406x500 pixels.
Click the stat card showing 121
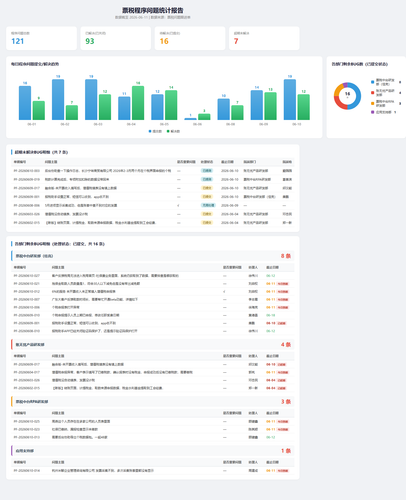(41, 38)
